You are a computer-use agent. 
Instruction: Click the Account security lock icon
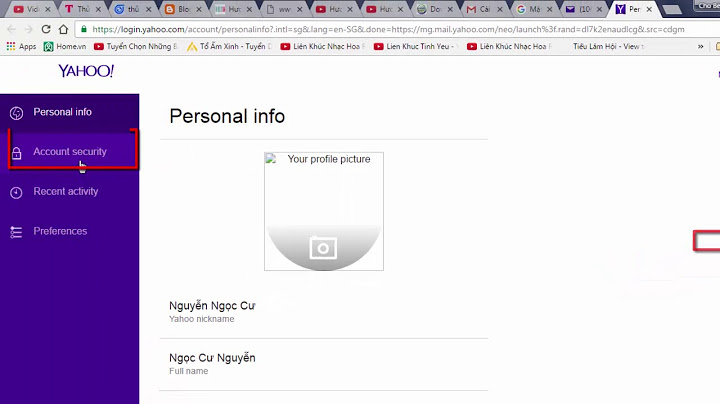click(x=17, y=153)
